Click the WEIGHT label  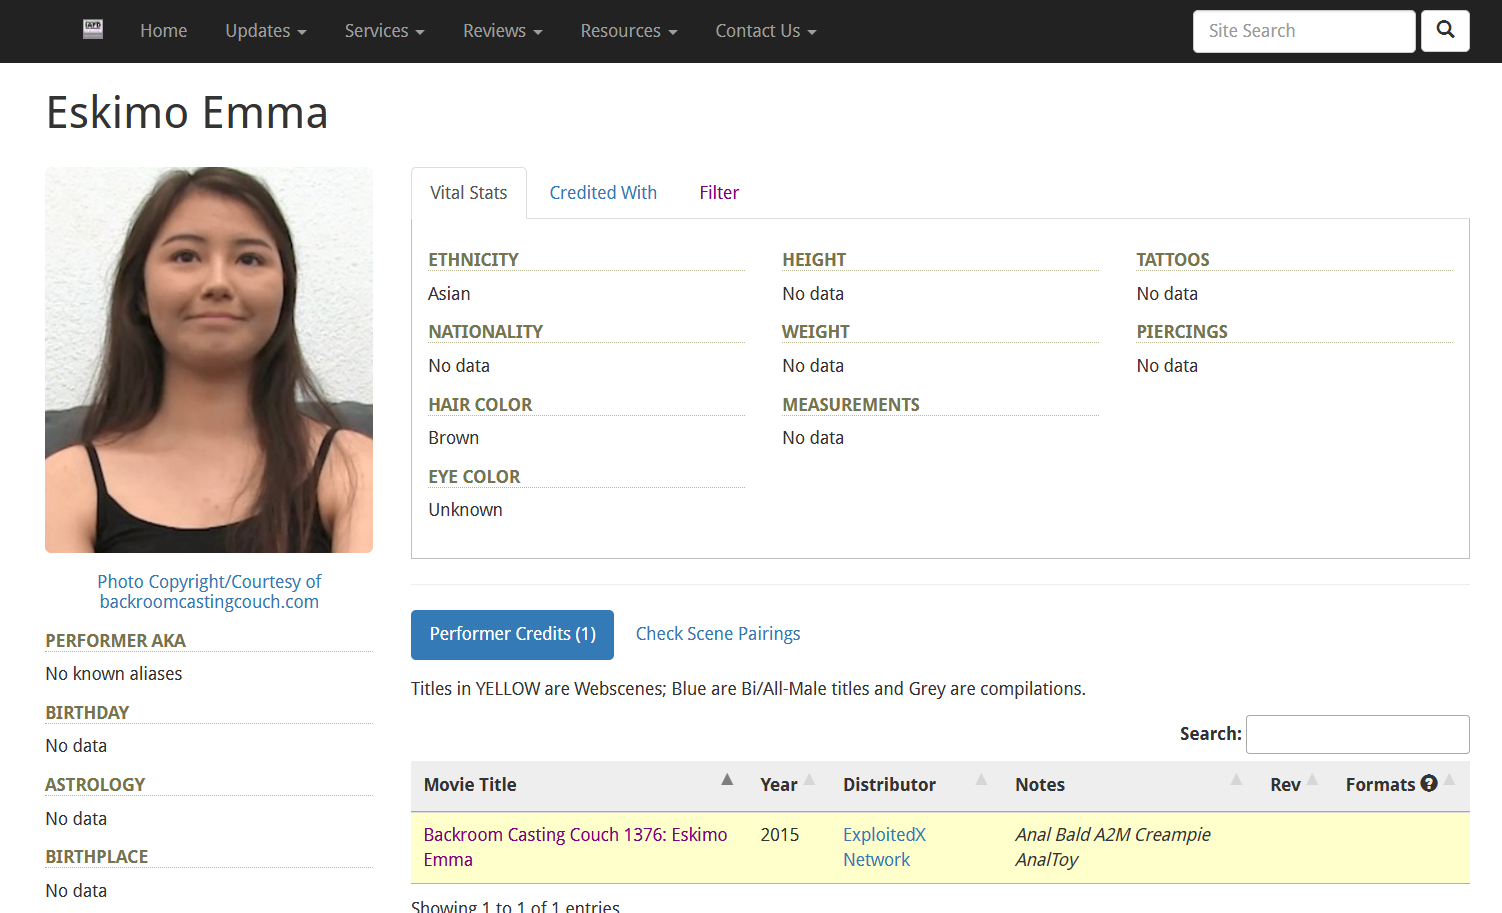pyautogui.click(x=816, y=332)
